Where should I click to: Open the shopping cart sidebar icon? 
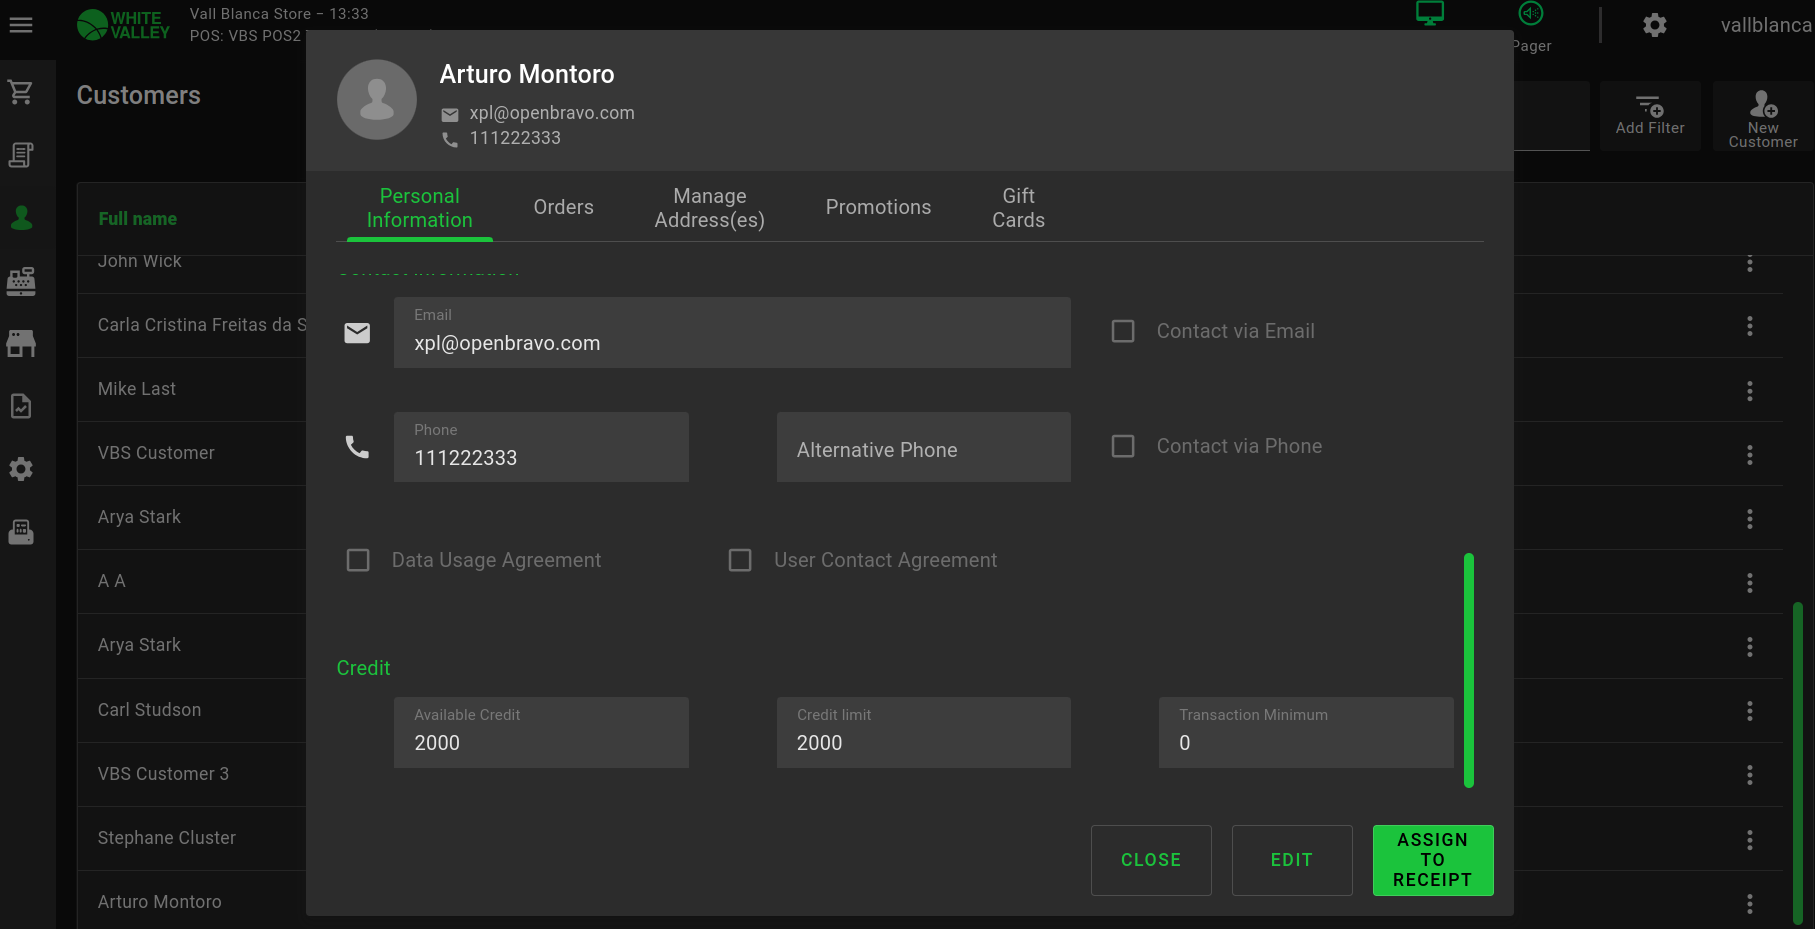(x=21, y=92)
